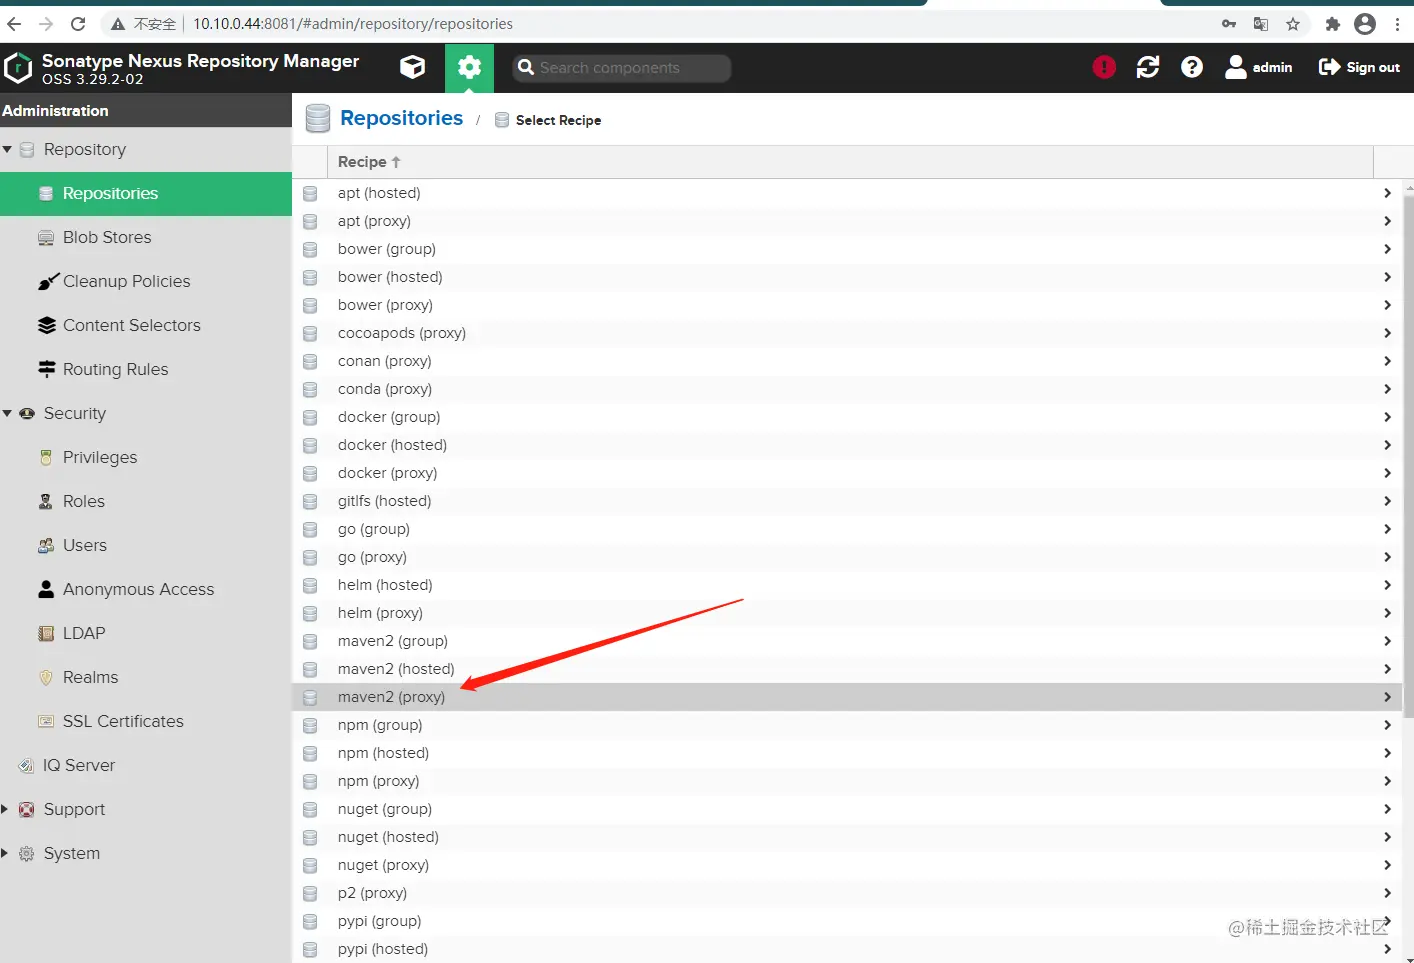
Task: Select the maven2 (hosted) recipe
Action: point(847,669)
